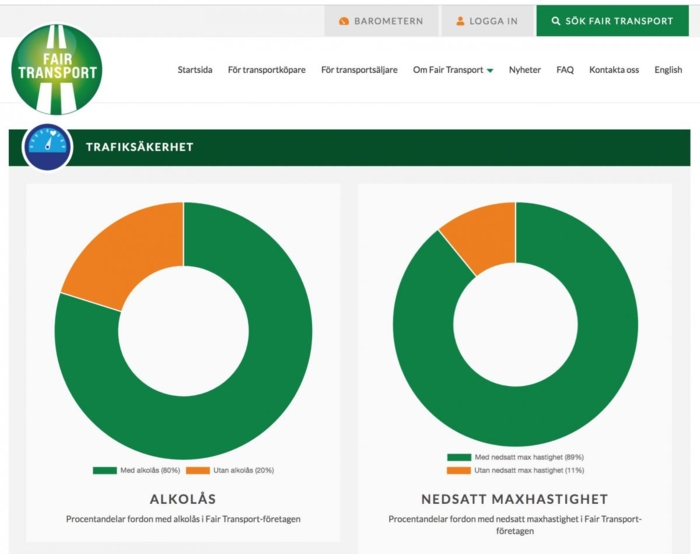This screenshot has width=700, height=554.
Task: Click the ALKOLÅS chart title
Action: tap(183, 499)
